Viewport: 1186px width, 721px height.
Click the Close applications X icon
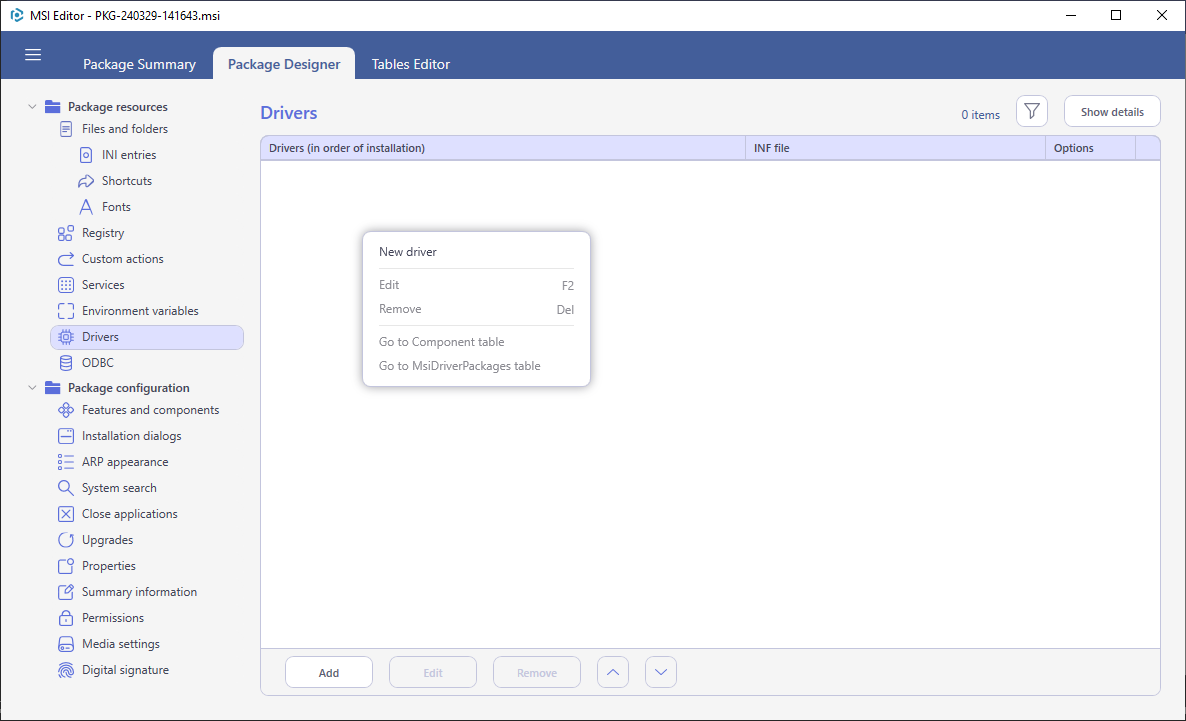click(66, 514)
